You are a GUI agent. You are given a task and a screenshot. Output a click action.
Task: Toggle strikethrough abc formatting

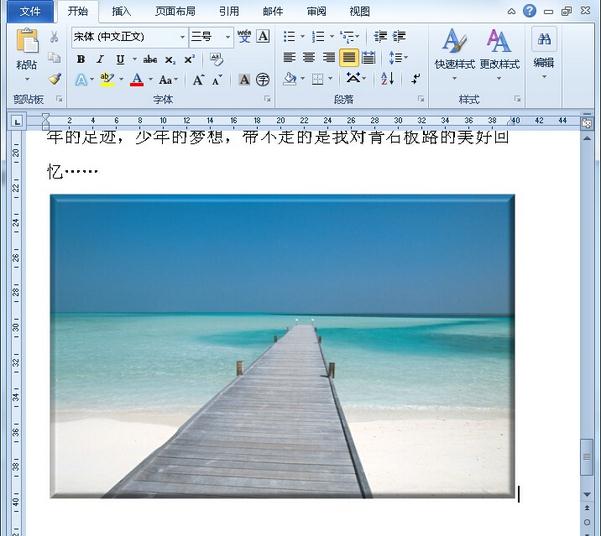pyautogui.click(x=150, y=59)
